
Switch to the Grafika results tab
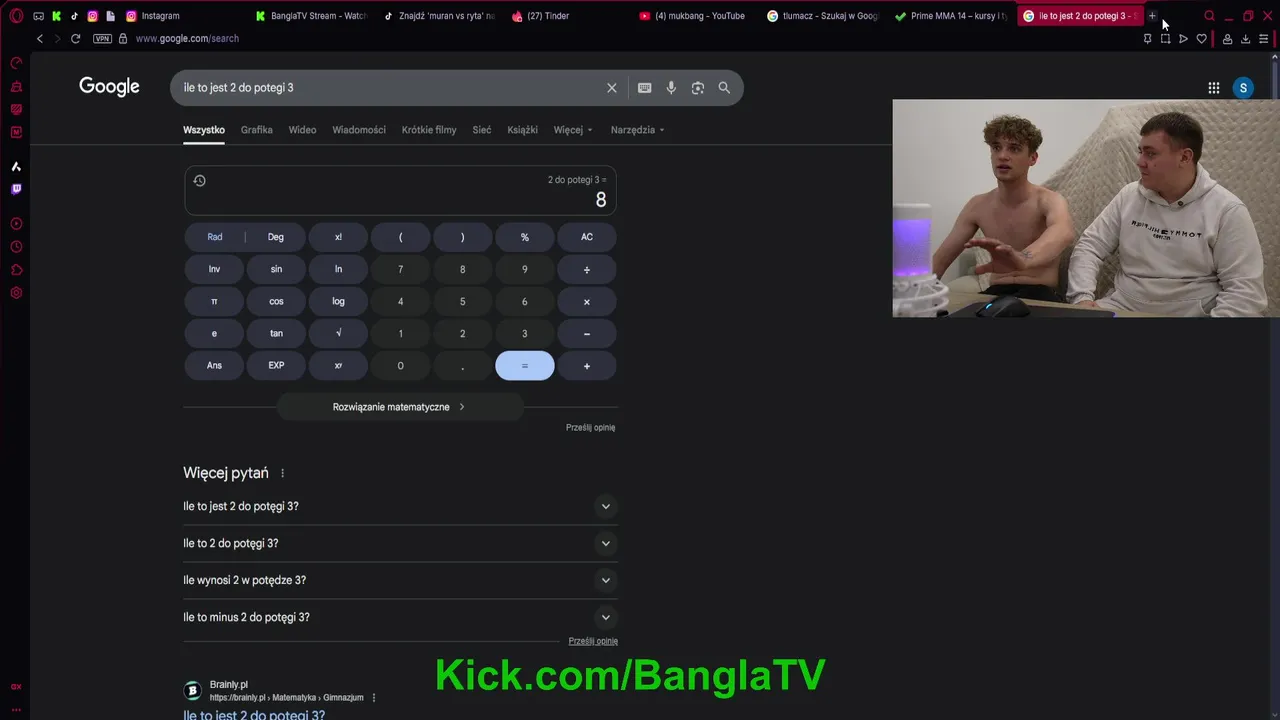click(257, 130)
